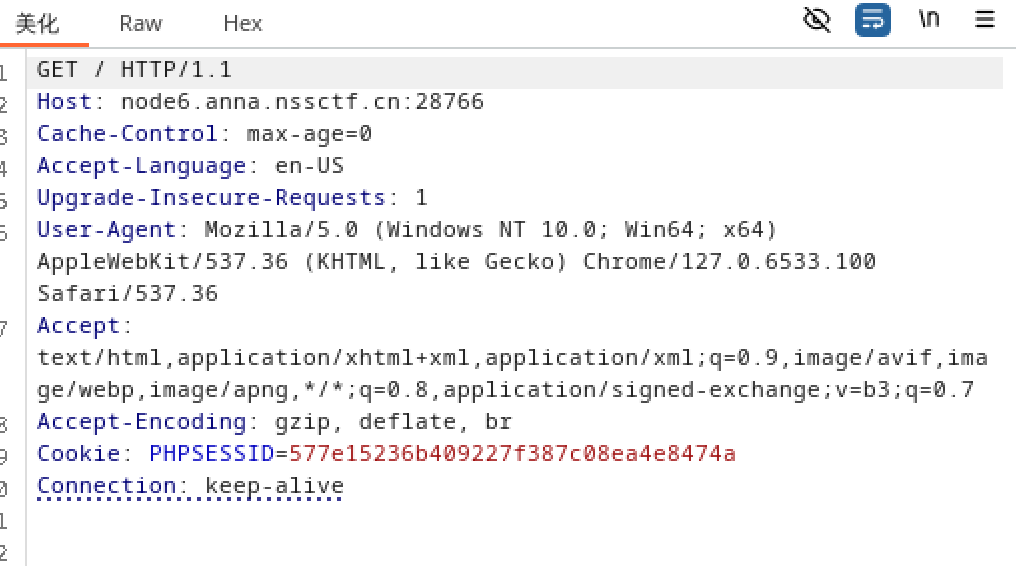Screen dimensions: 1016x566
Task: Toggle the \n non-printable characters icon
Action: [929, 20]
